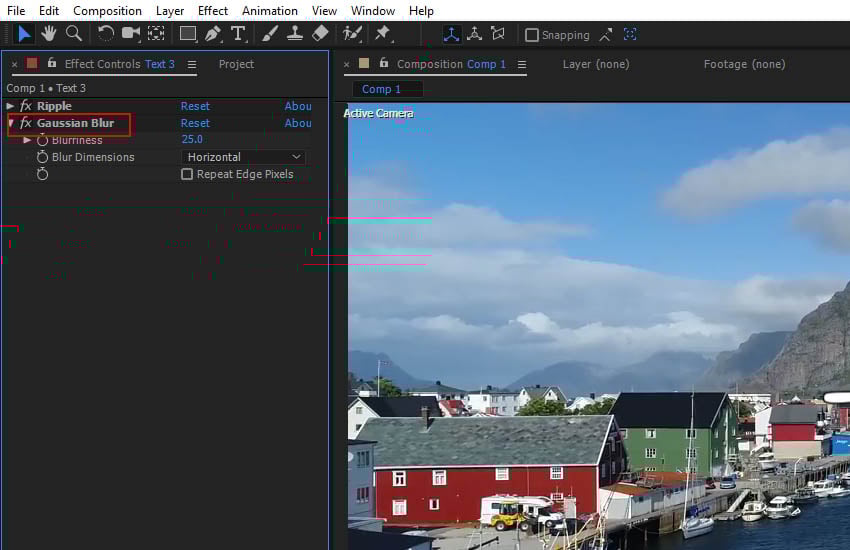
Task: Toggle the Snapping checkbox
Action: 532,35
